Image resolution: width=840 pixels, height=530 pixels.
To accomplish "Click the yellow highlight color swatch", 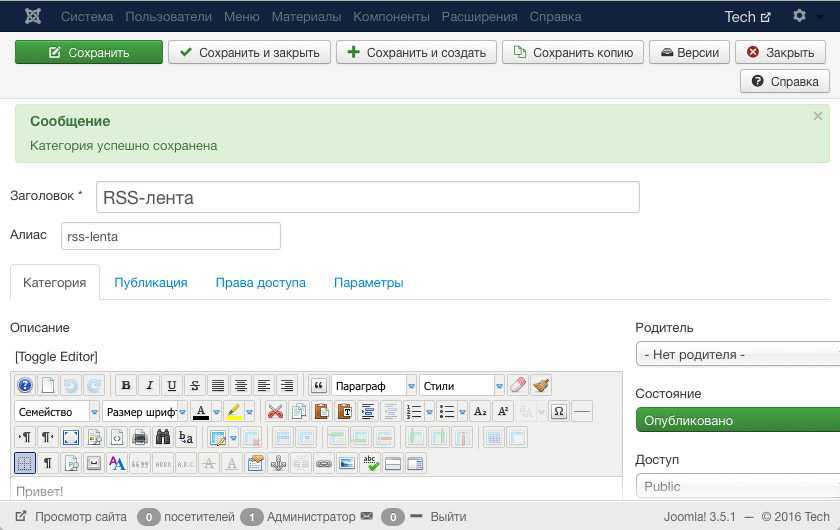I will coord(232,412).
